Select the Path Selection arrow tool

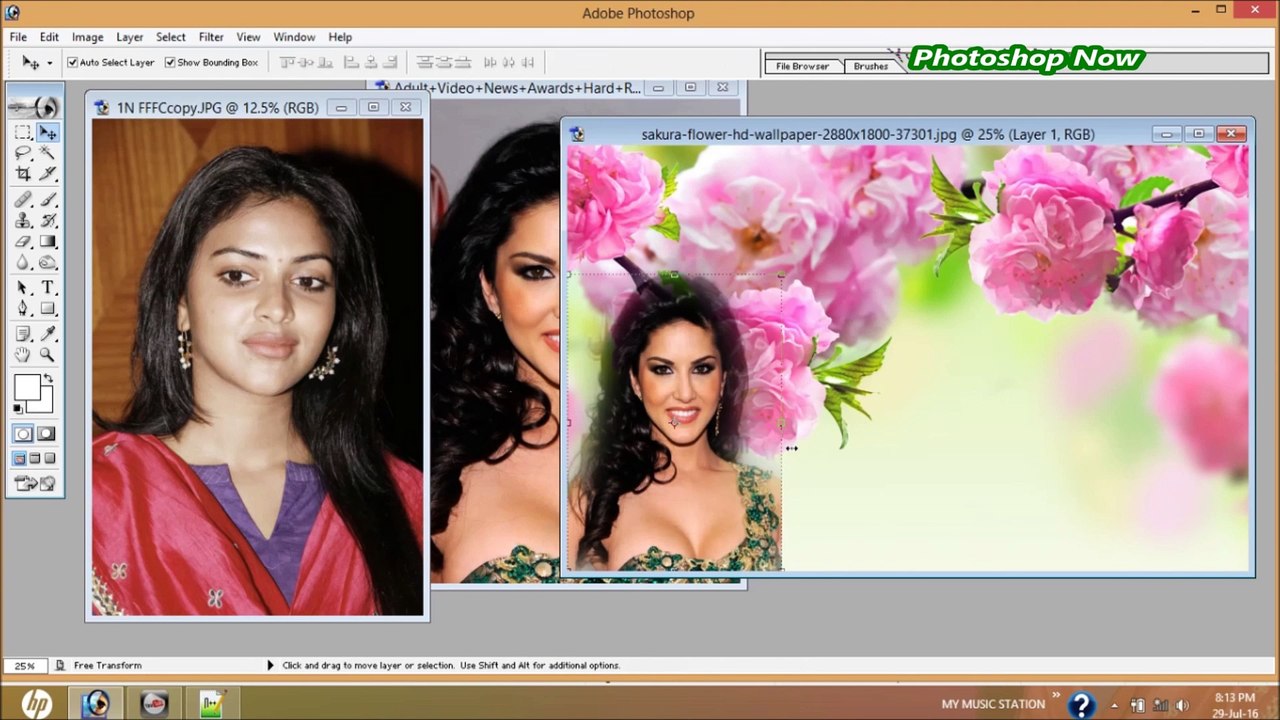(23, 288)
